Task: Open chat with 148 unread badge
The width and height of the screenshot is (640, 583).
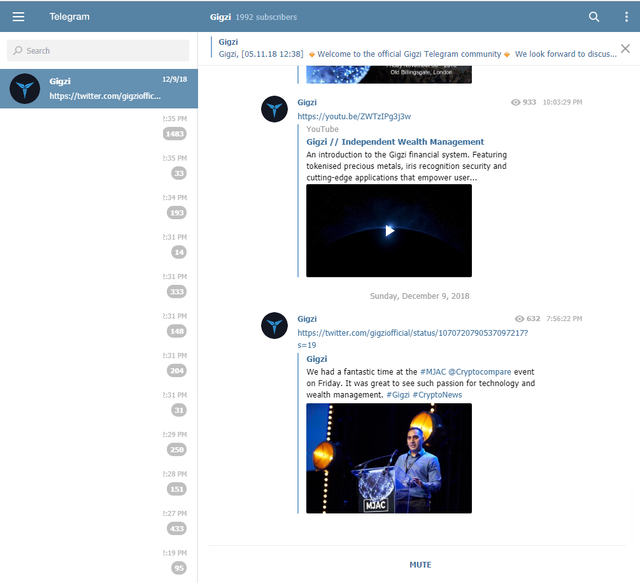Action: click(x=99, y=326)
